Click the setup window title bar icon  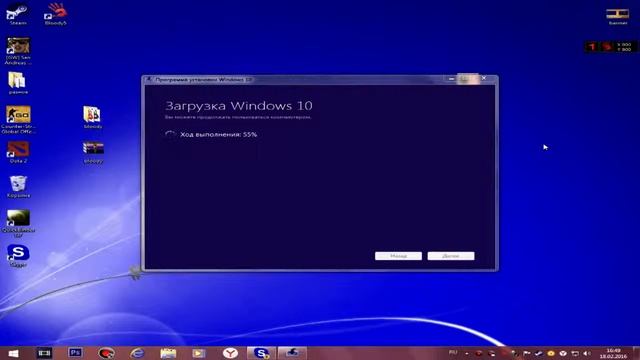click(x=149, y=80)
